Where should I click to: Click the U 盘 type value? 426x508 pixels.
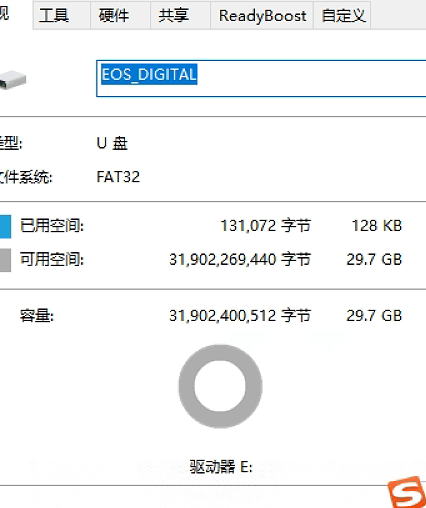112,144
